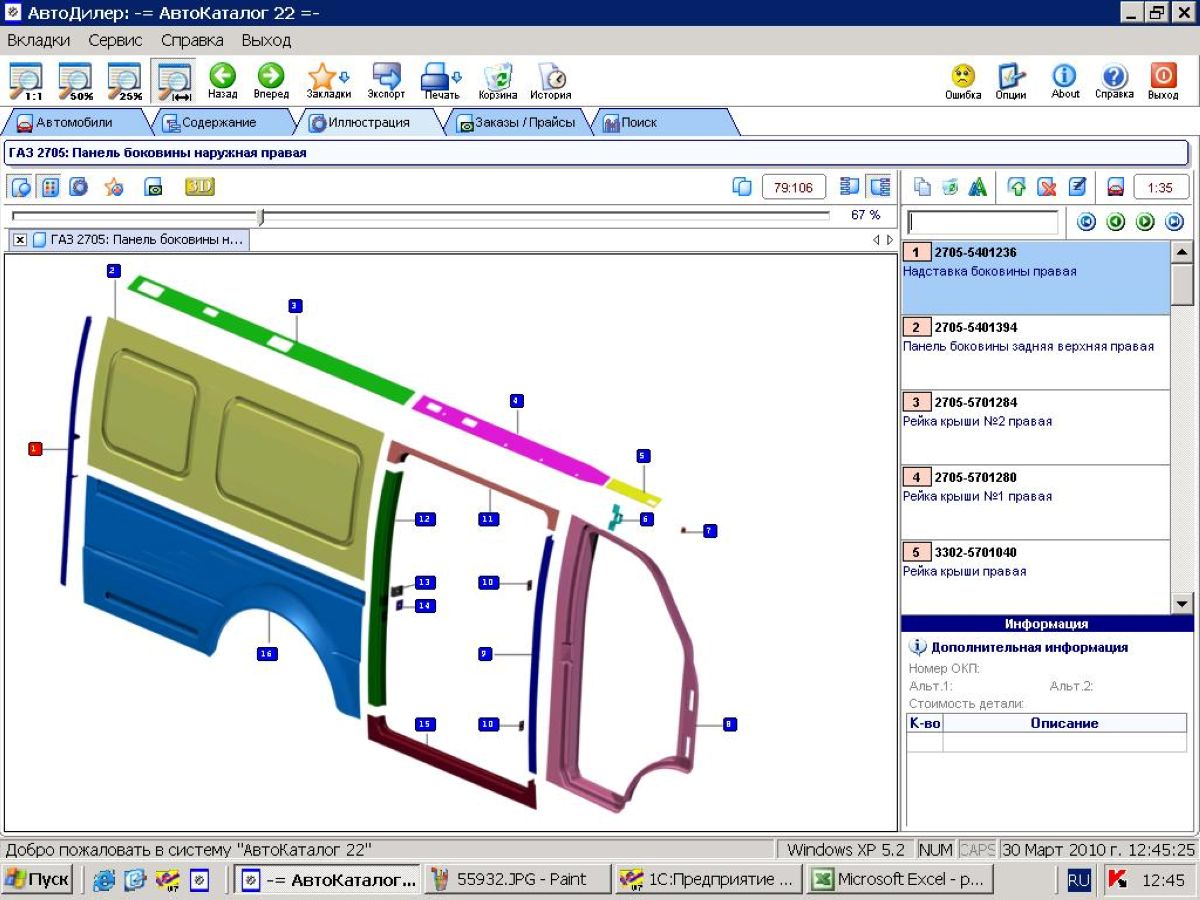Adjust the illustration zoom slider handle
The image size is (1200, 900).
coord(261,216)
